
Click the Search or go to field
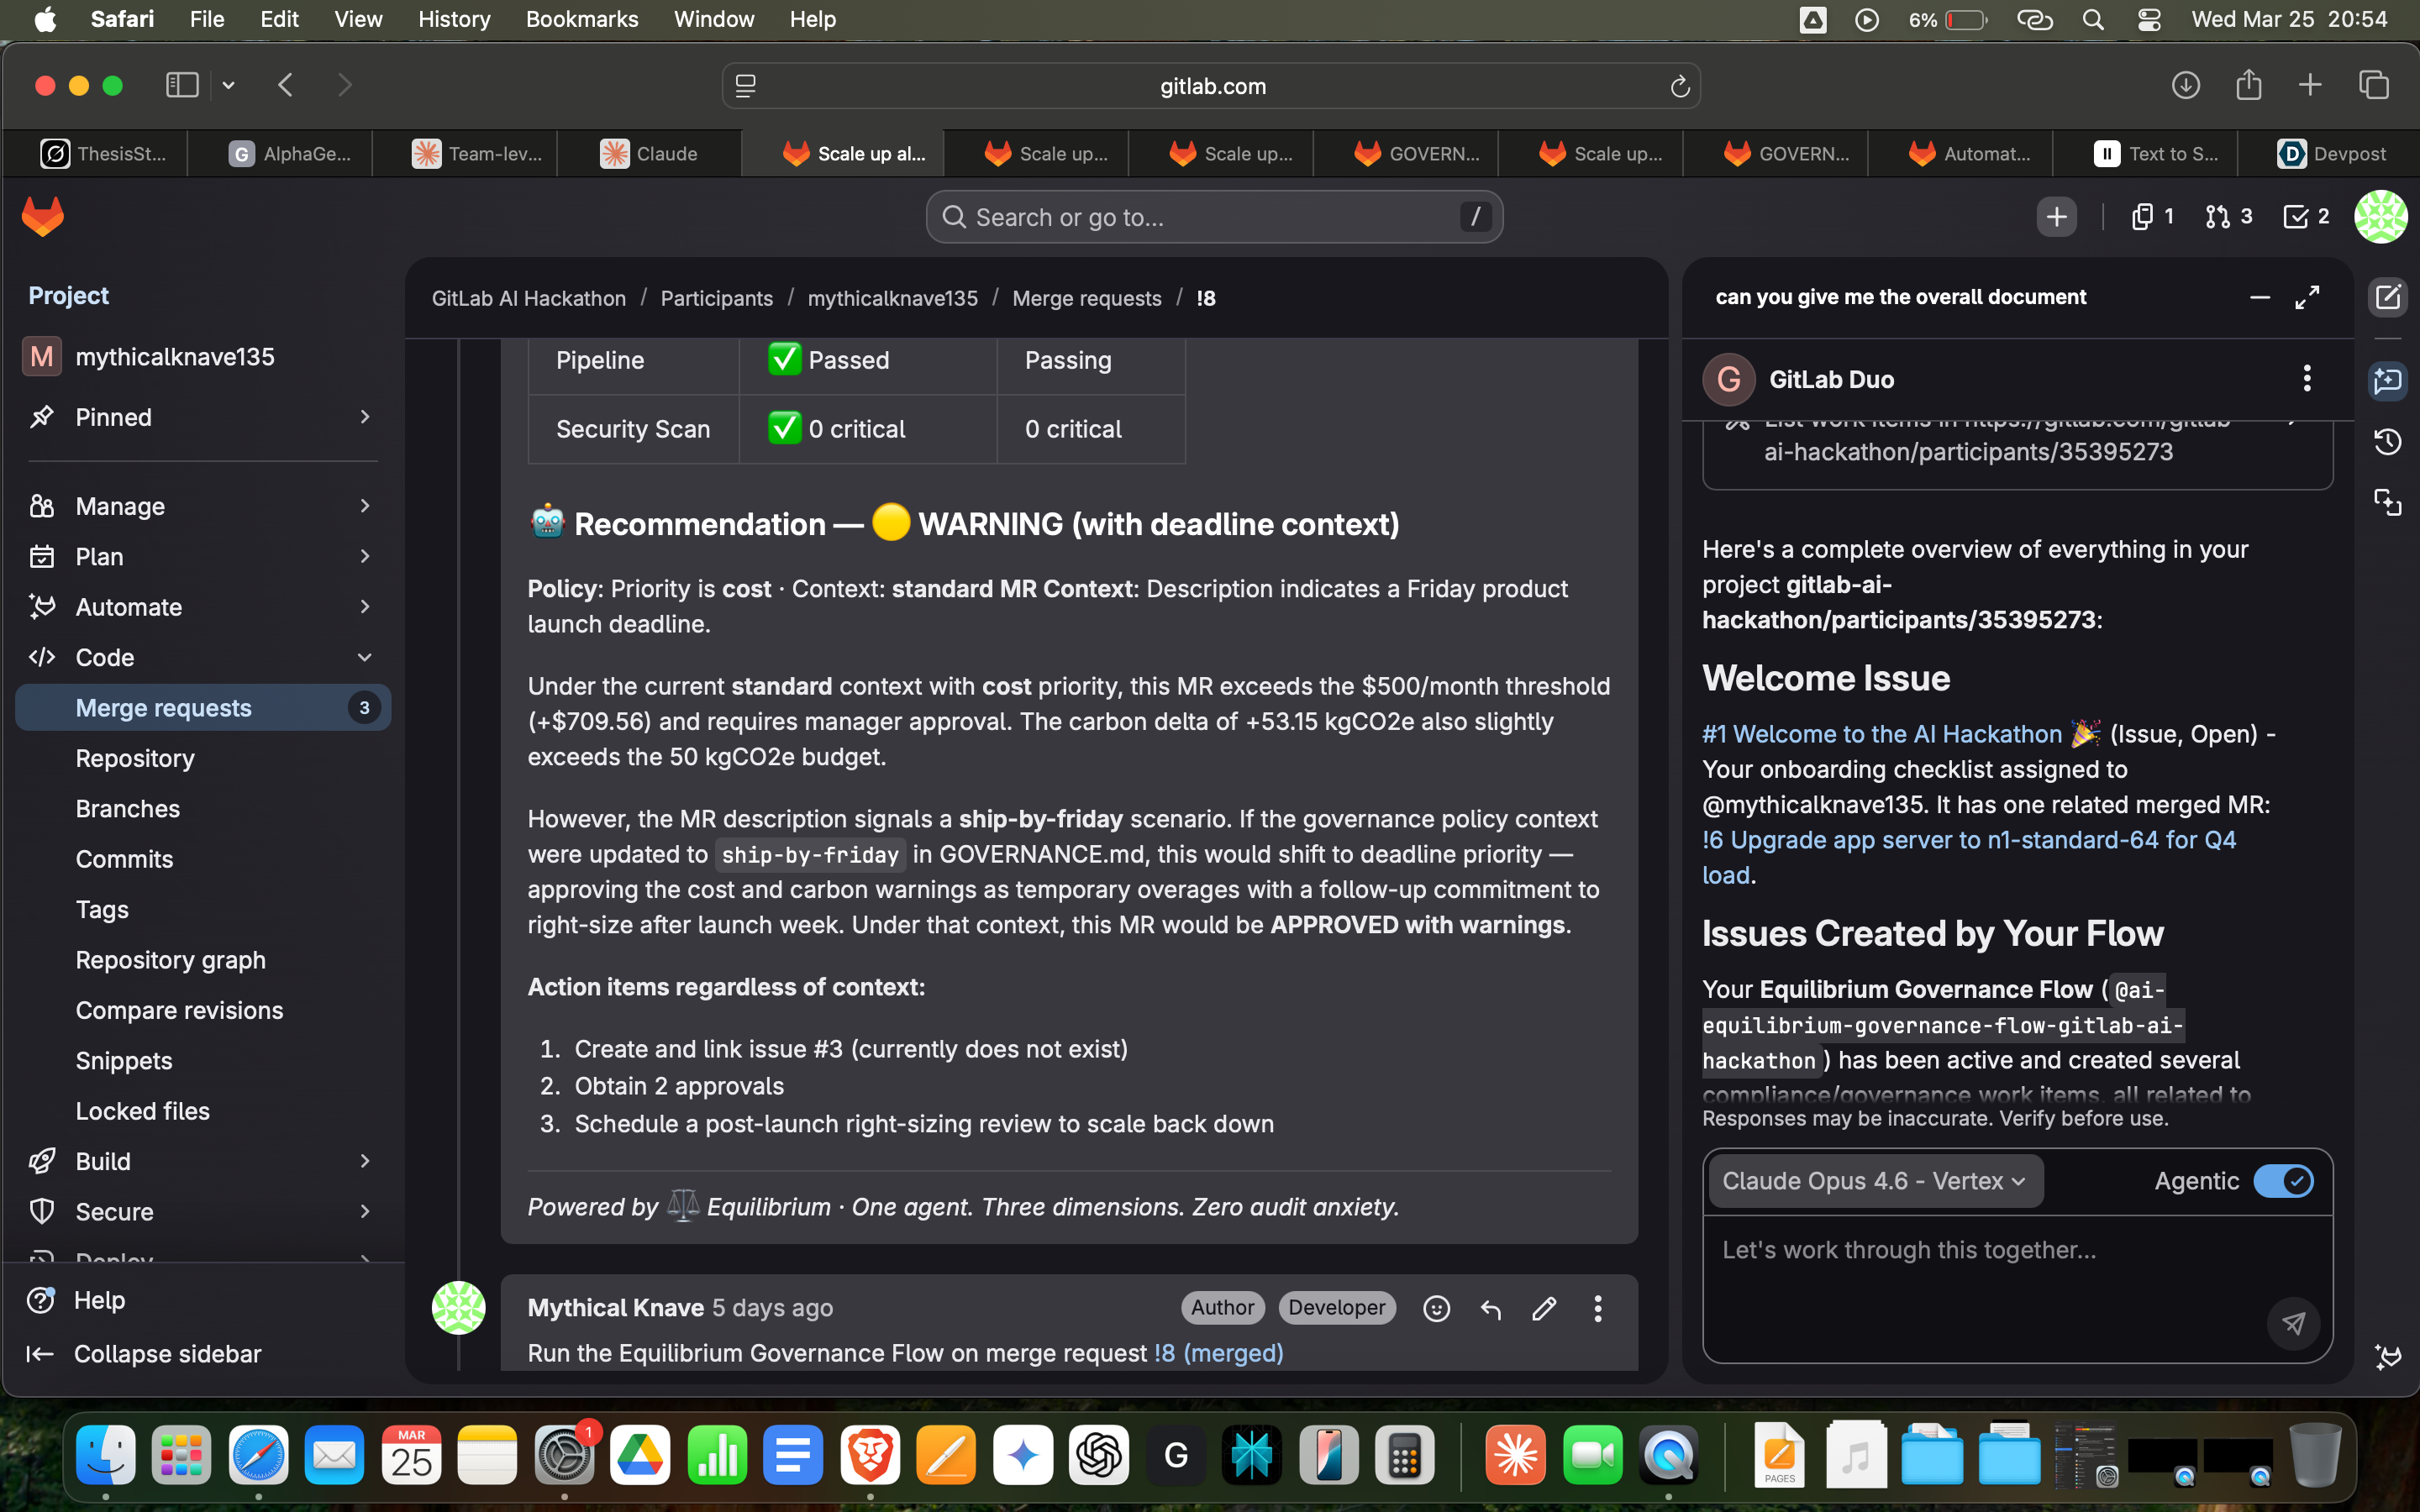pos(1213,217)
